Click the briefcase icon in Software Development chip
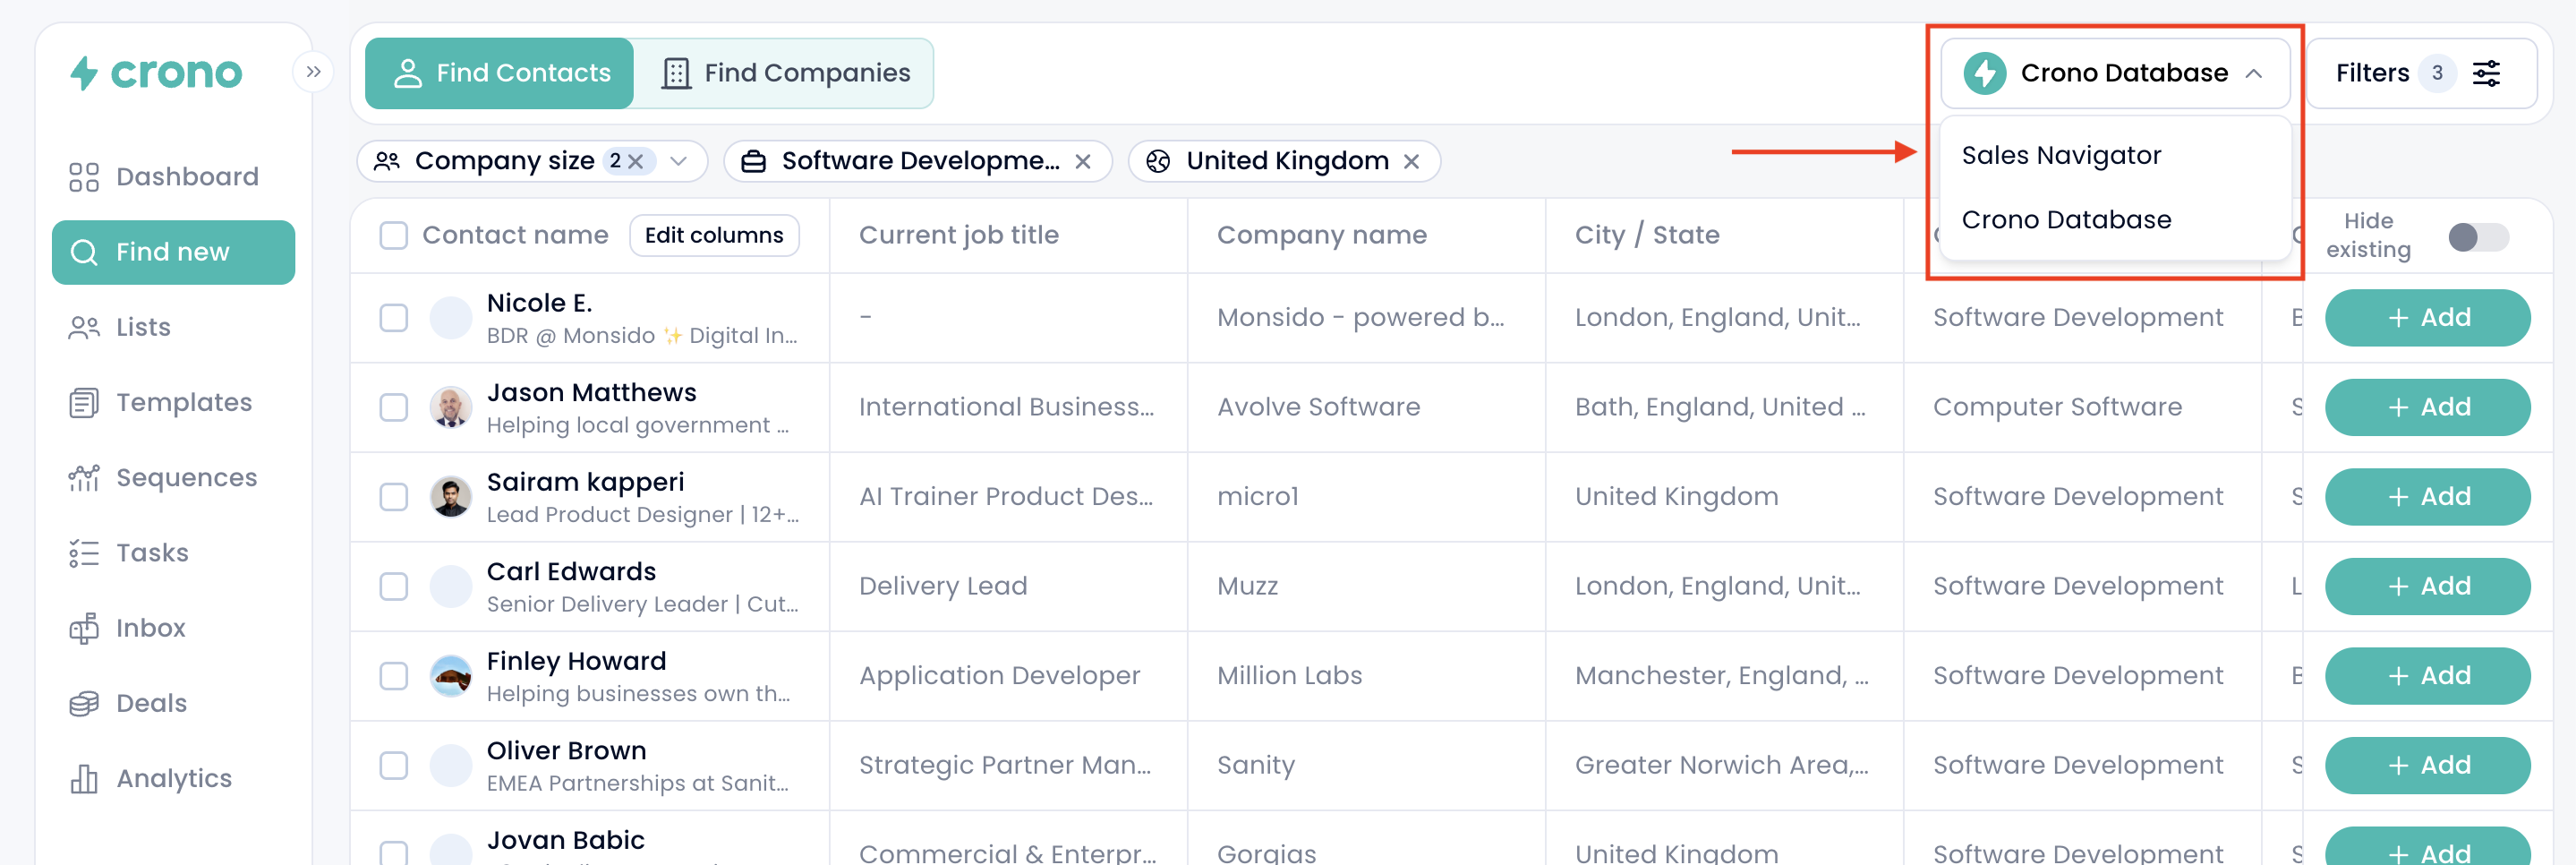The image size is (2576, 865). coord(754,162)
